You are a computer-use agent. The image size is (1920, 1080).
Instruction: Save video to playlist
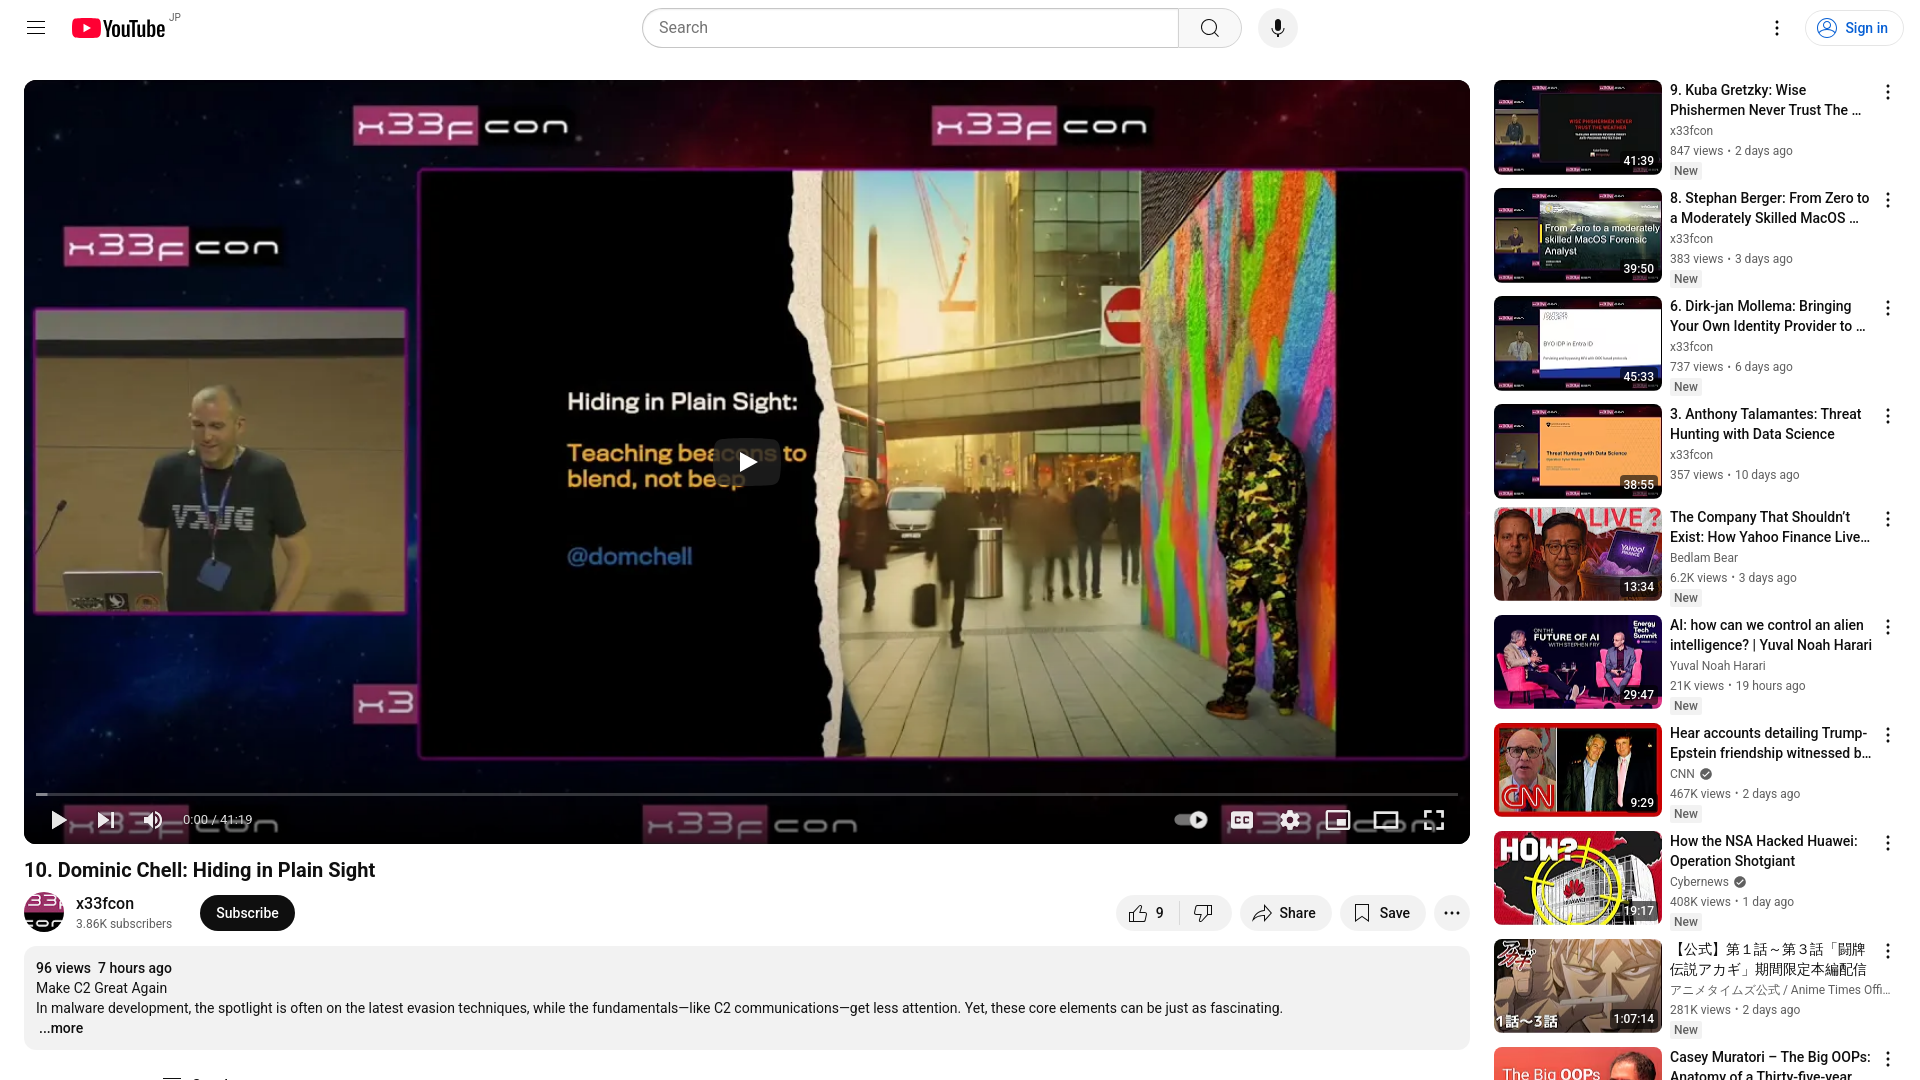[x=1382, y=913]
